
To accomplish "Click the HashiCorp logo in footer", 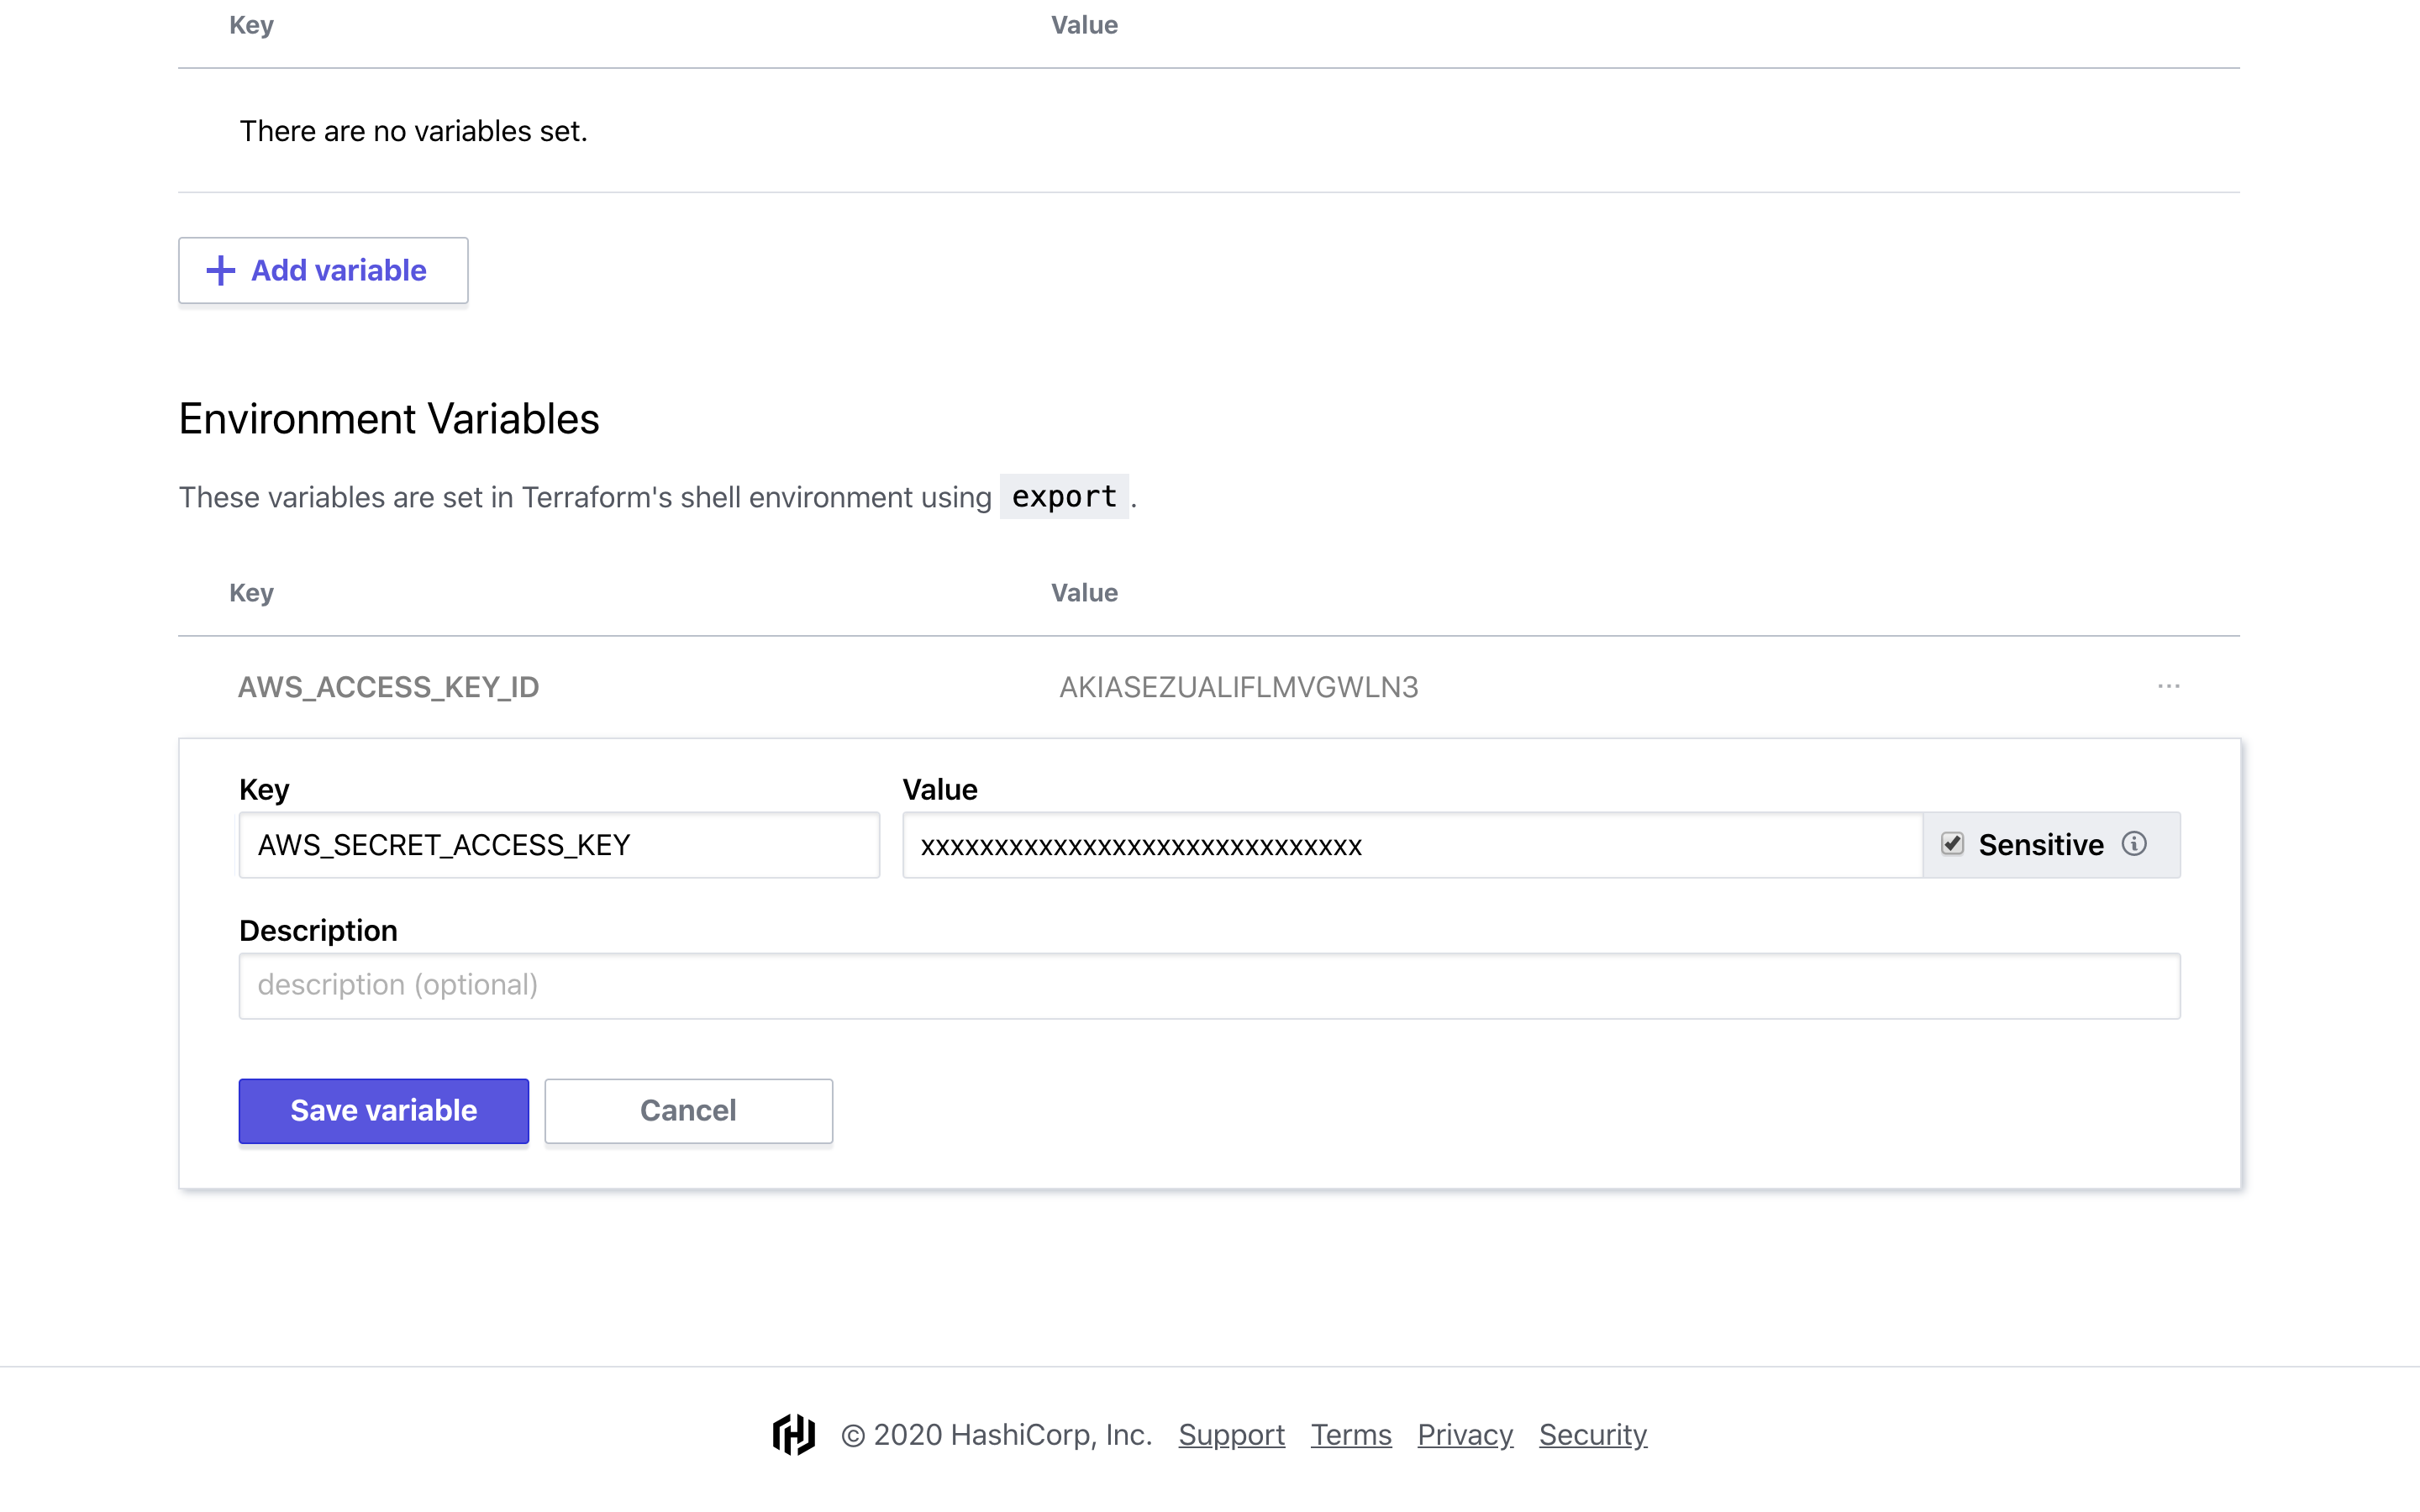I will [794, 1434].
